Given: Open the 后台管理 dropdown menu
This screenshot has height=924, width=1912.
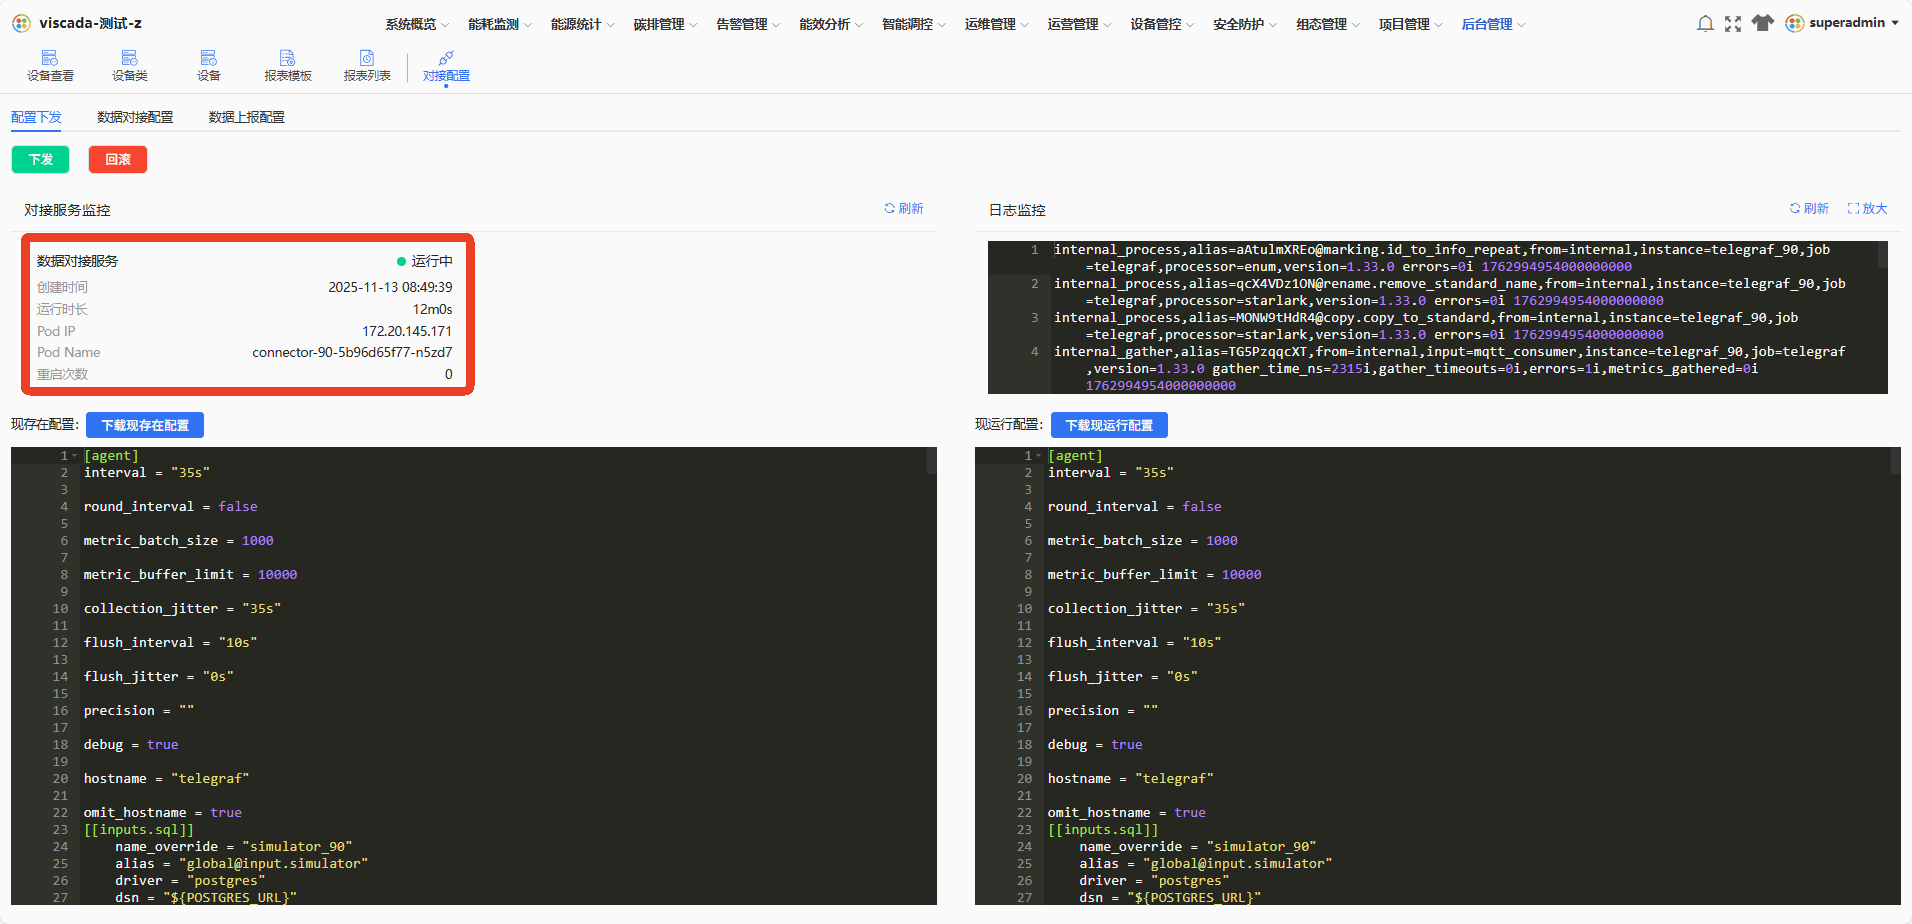Looking at the screenshot, I should [1493, 24].
